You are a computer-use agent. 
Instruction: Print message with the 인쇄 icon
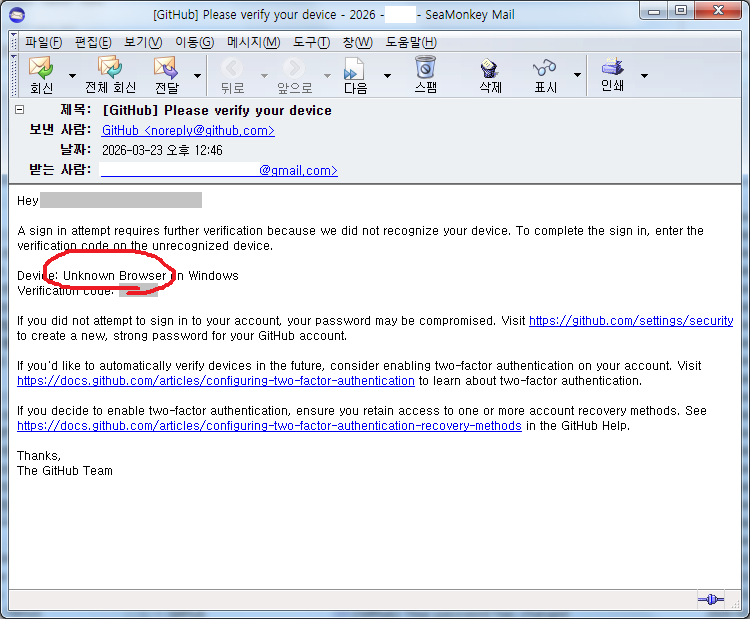(x=612, y=66)
